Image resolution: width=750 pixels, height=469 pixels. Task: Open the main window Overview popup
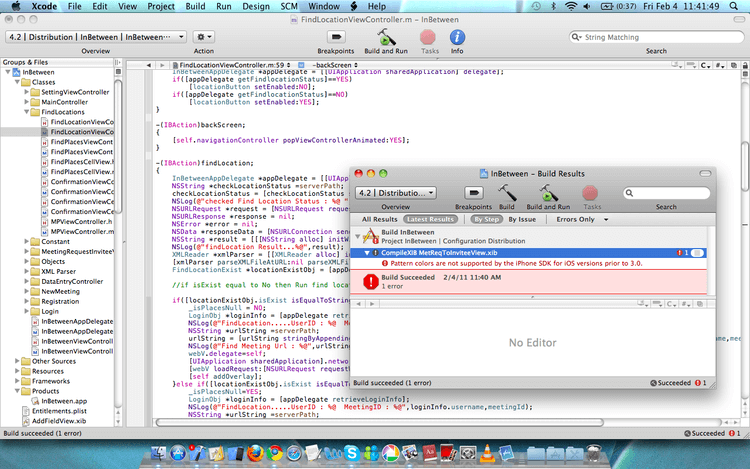coord(96,37)
